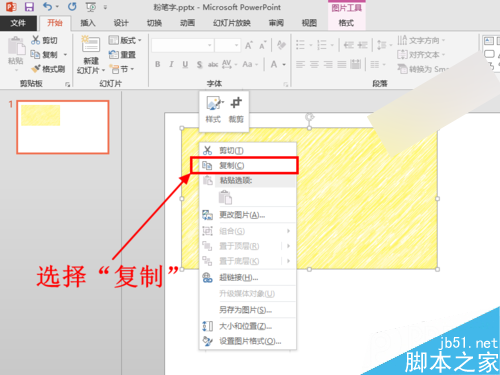500x375 pixels.
Task: Click Crop (裁剪) in the mini toolbar
Action: click(x=236, y=110)
